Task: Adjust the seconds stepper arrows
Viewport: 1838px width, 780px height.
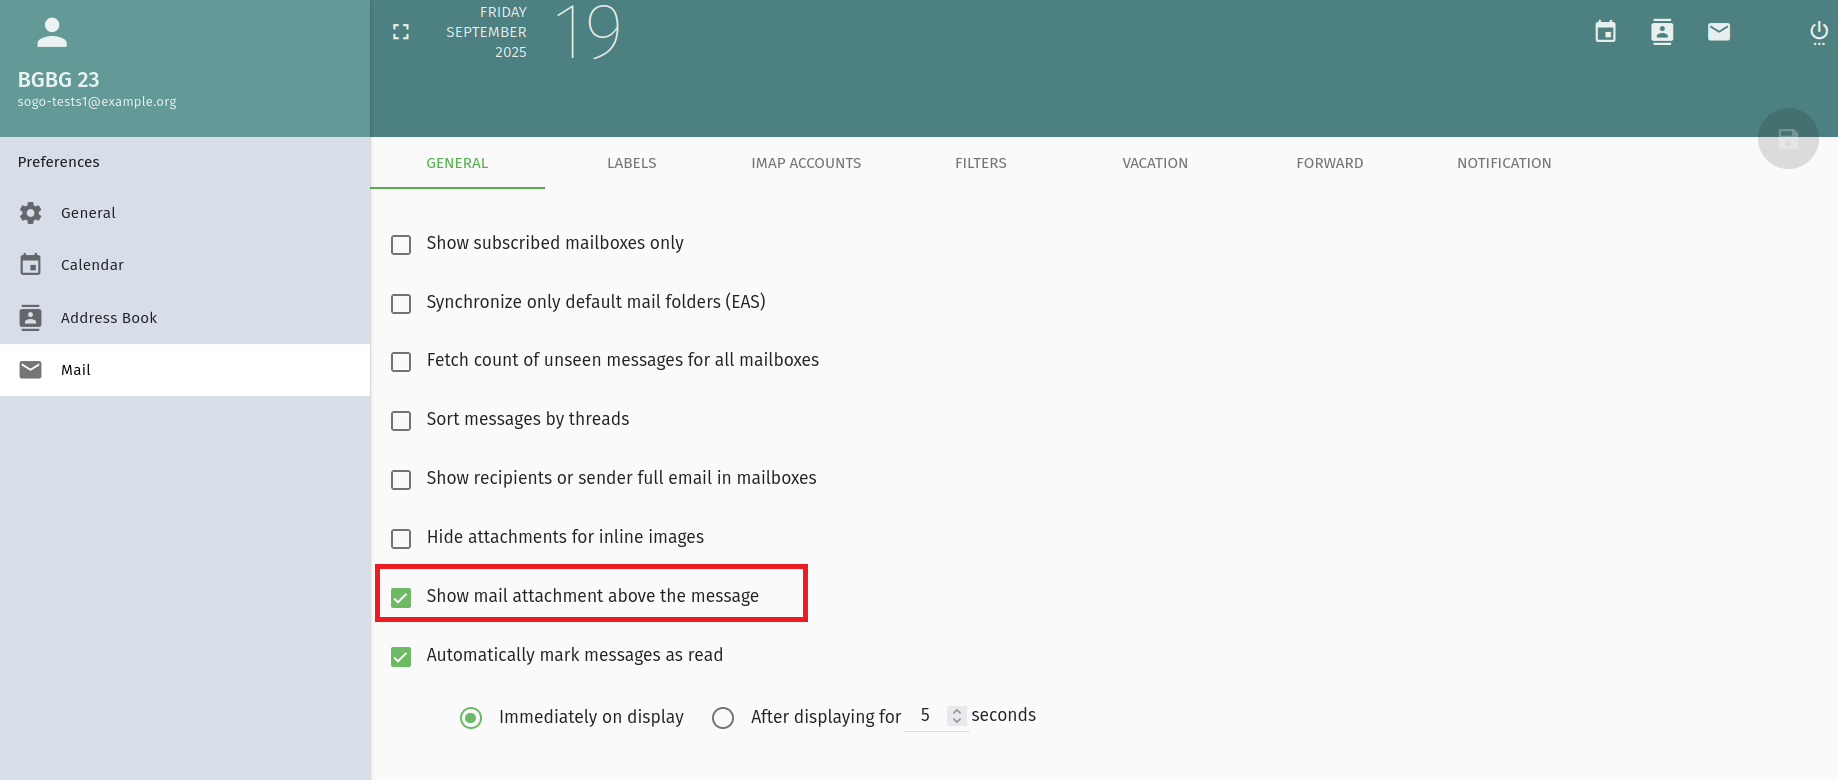Action: [957, 716]
